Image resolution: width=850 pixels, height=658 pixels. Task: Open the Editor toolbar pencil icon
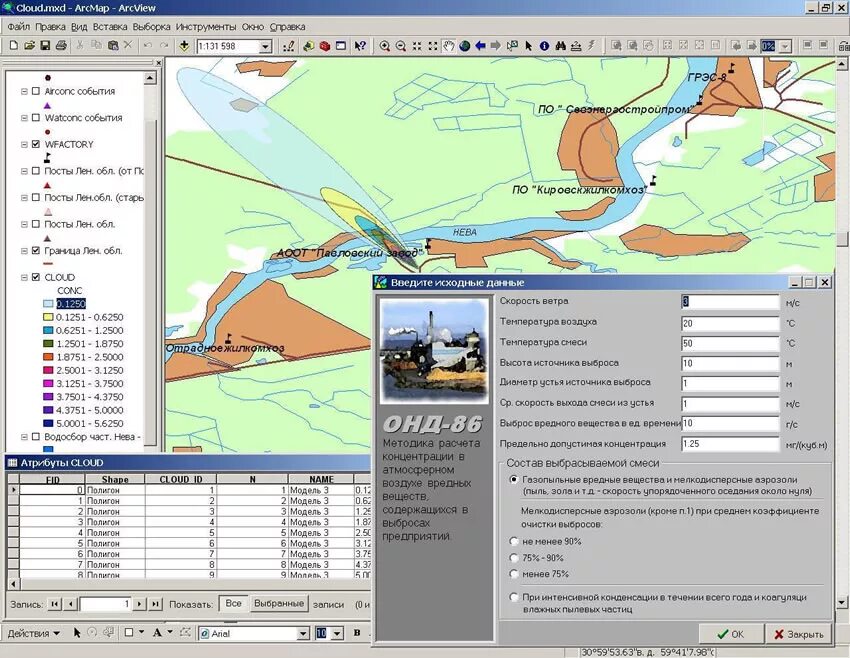[289, 46]
